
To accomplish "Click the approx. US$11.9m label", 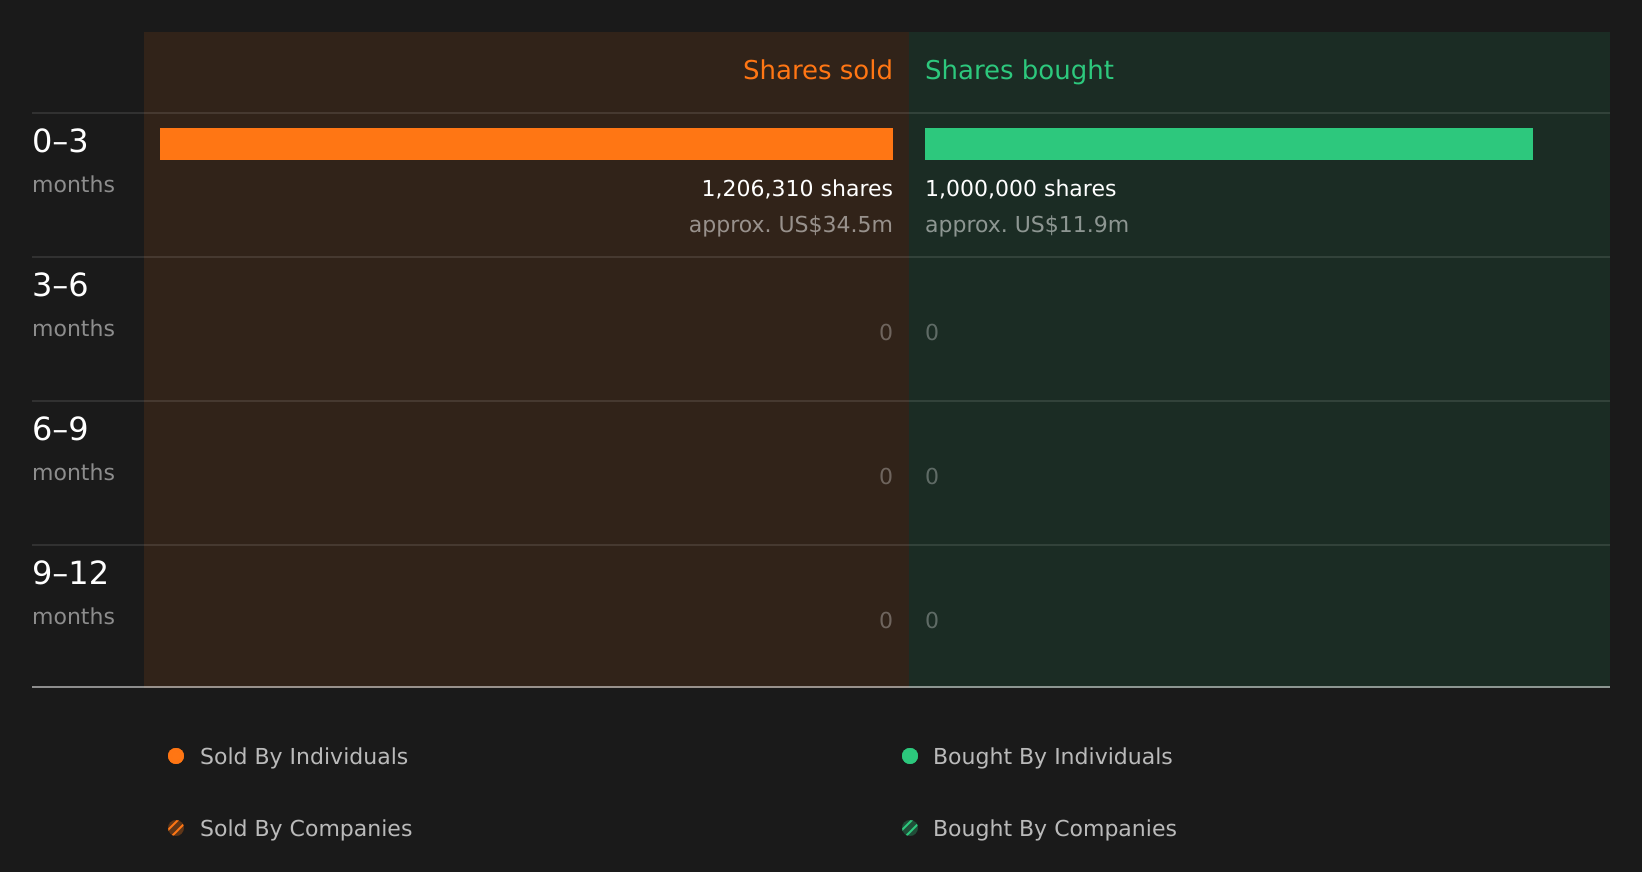I will [1027, 224].
